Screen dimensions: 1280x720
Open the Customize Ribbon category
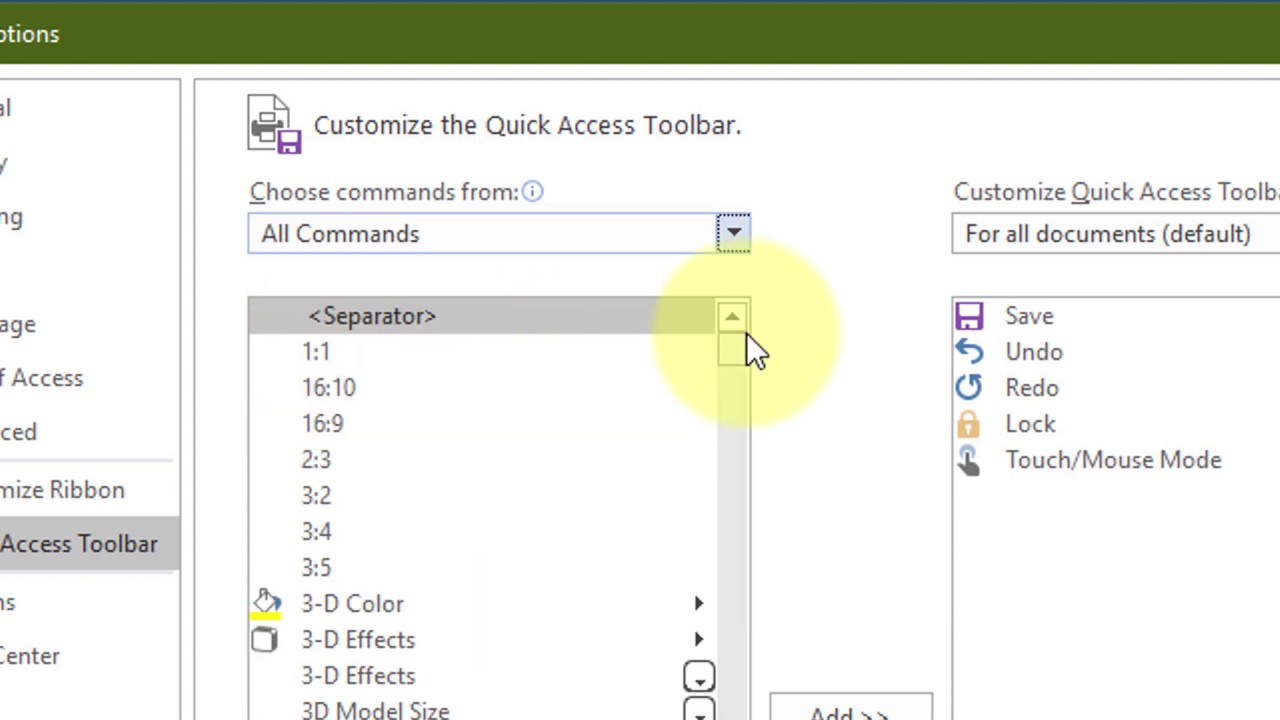(63, 490)
